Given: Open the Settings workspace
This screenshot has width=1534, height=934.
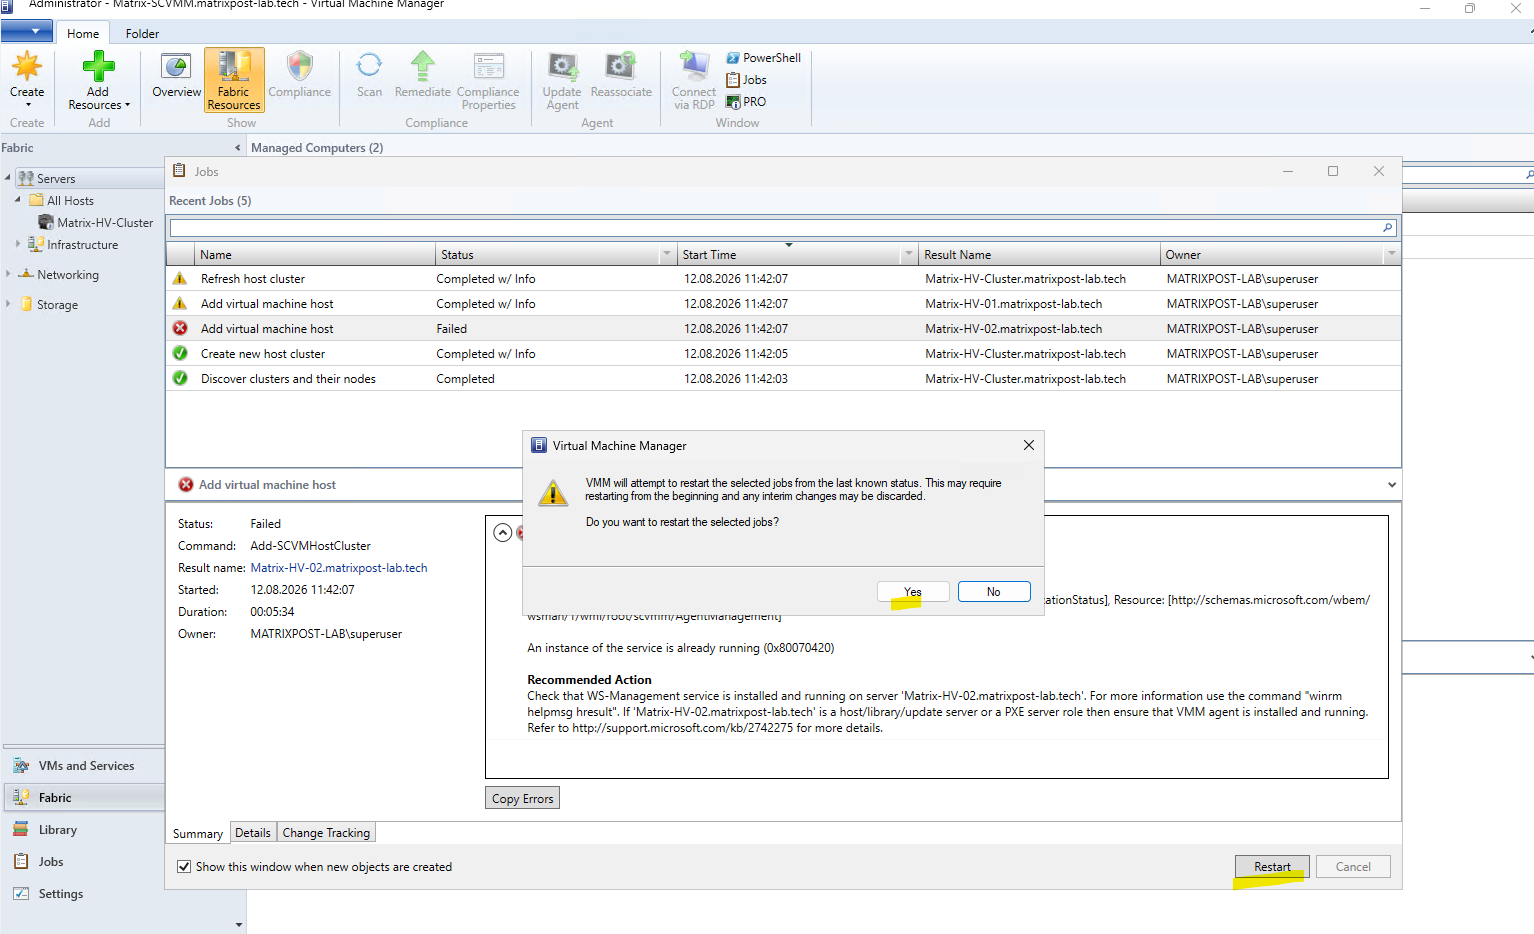Looking at the screenshot, I should 84,894.
